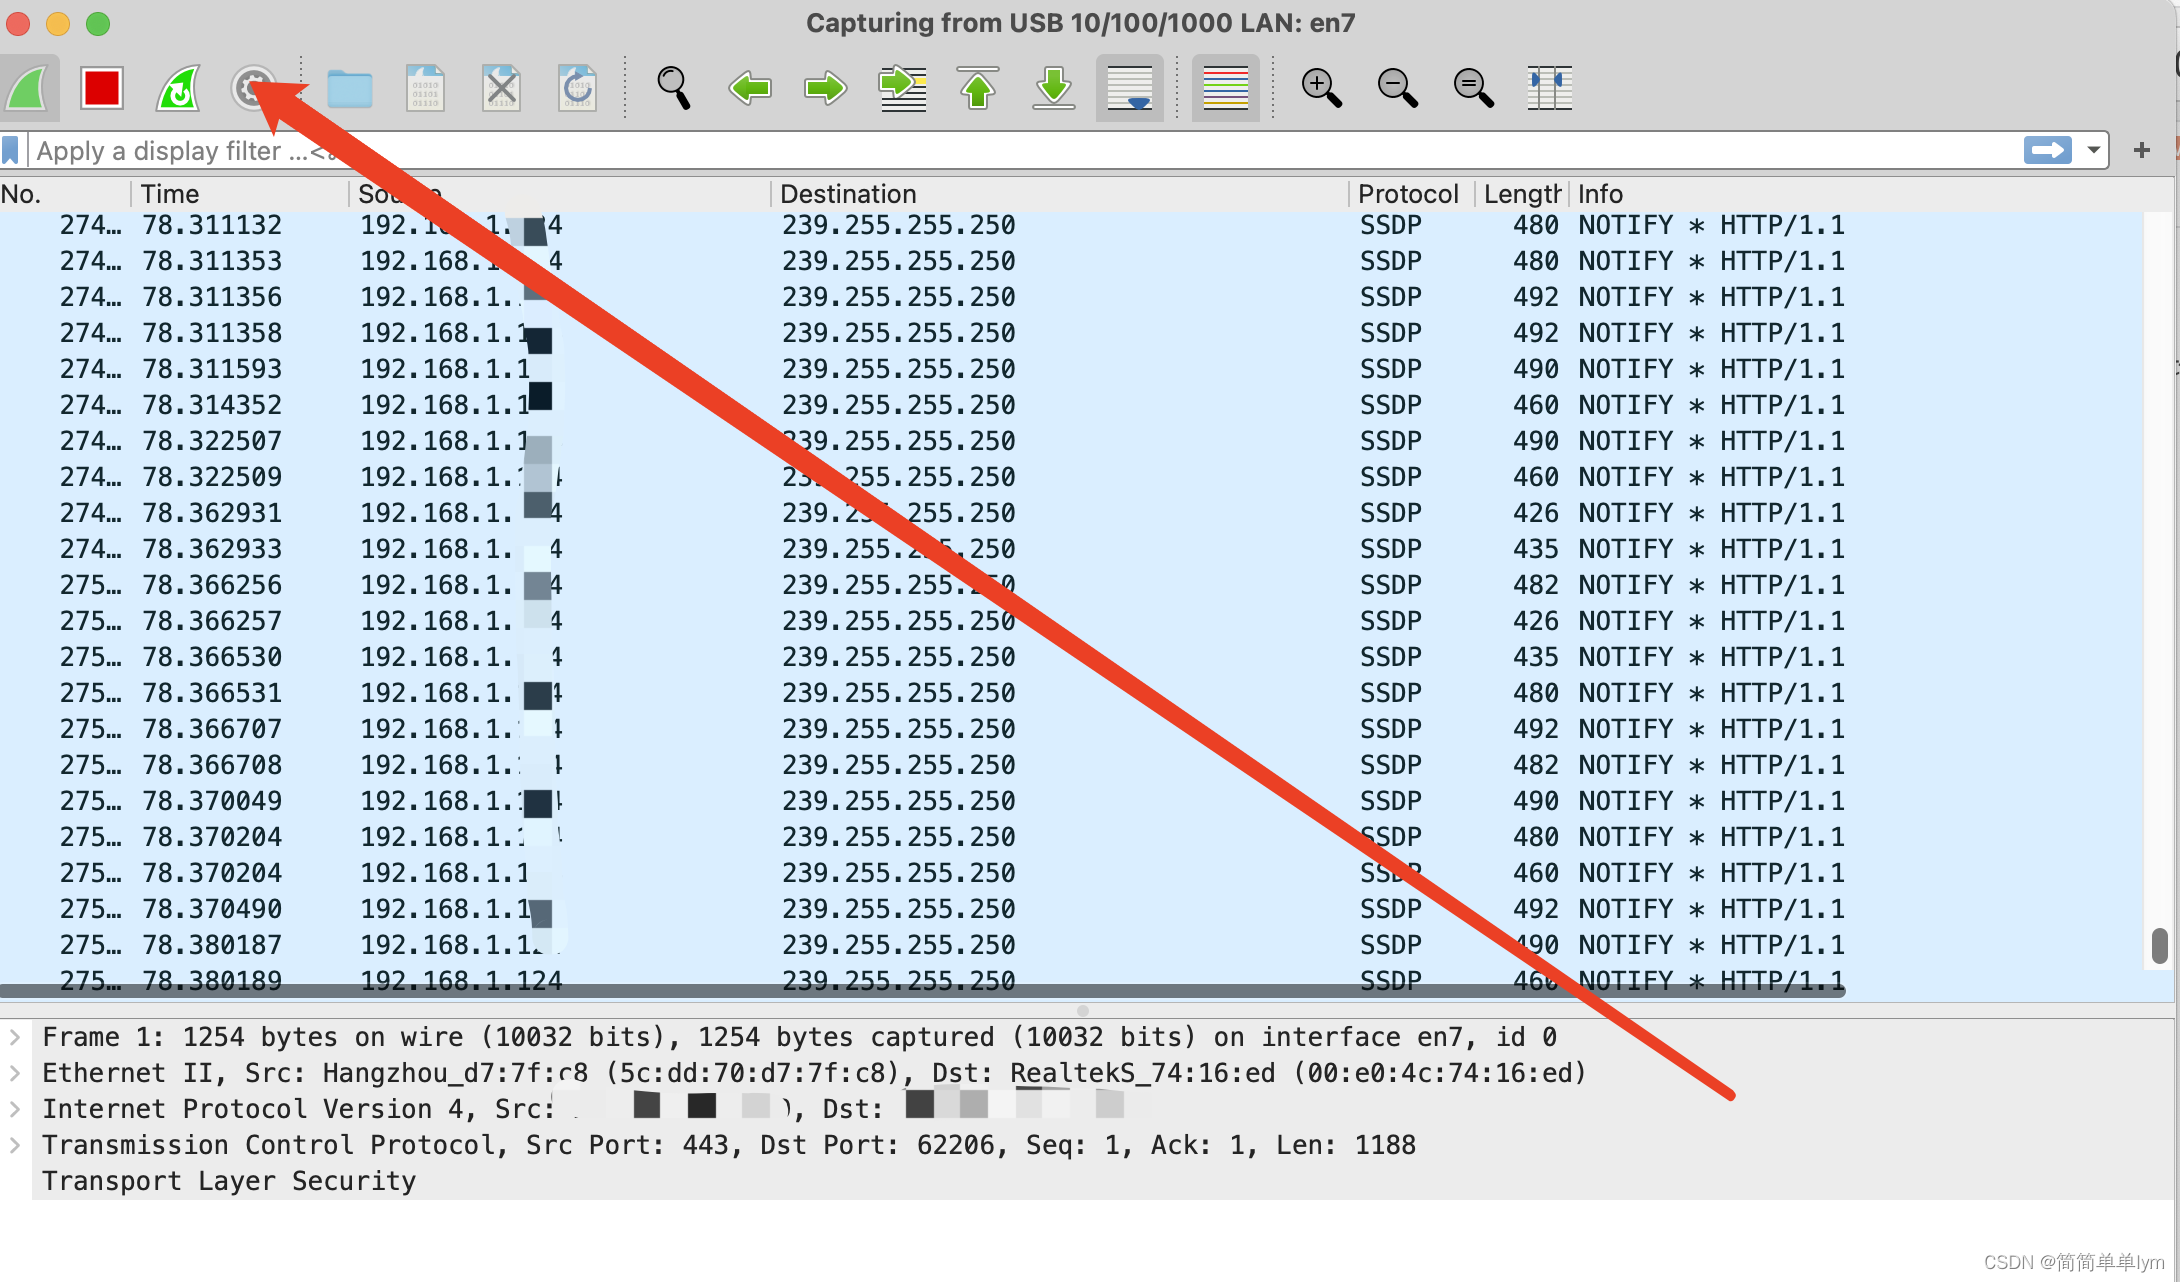
Task: Stop capturing packets with the red square
Action: click(102, 88)
